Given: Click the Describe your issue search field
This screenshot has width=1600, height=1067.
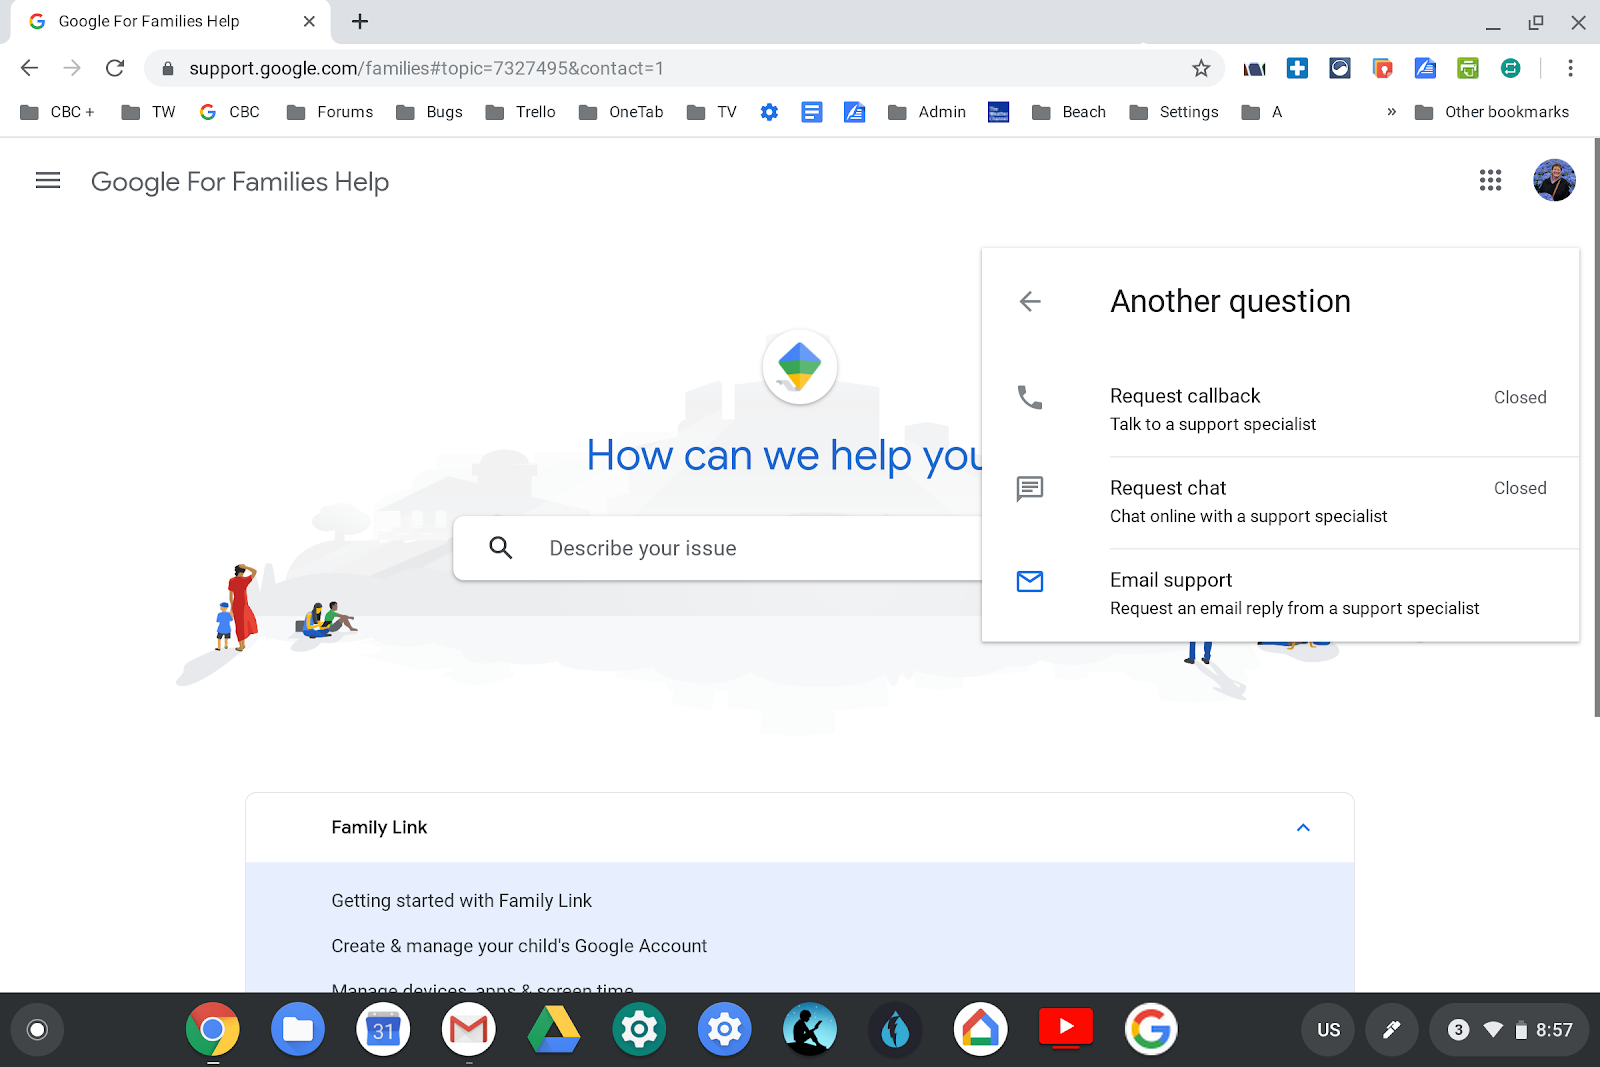Looking at the screenshot, I should [718, 548].
